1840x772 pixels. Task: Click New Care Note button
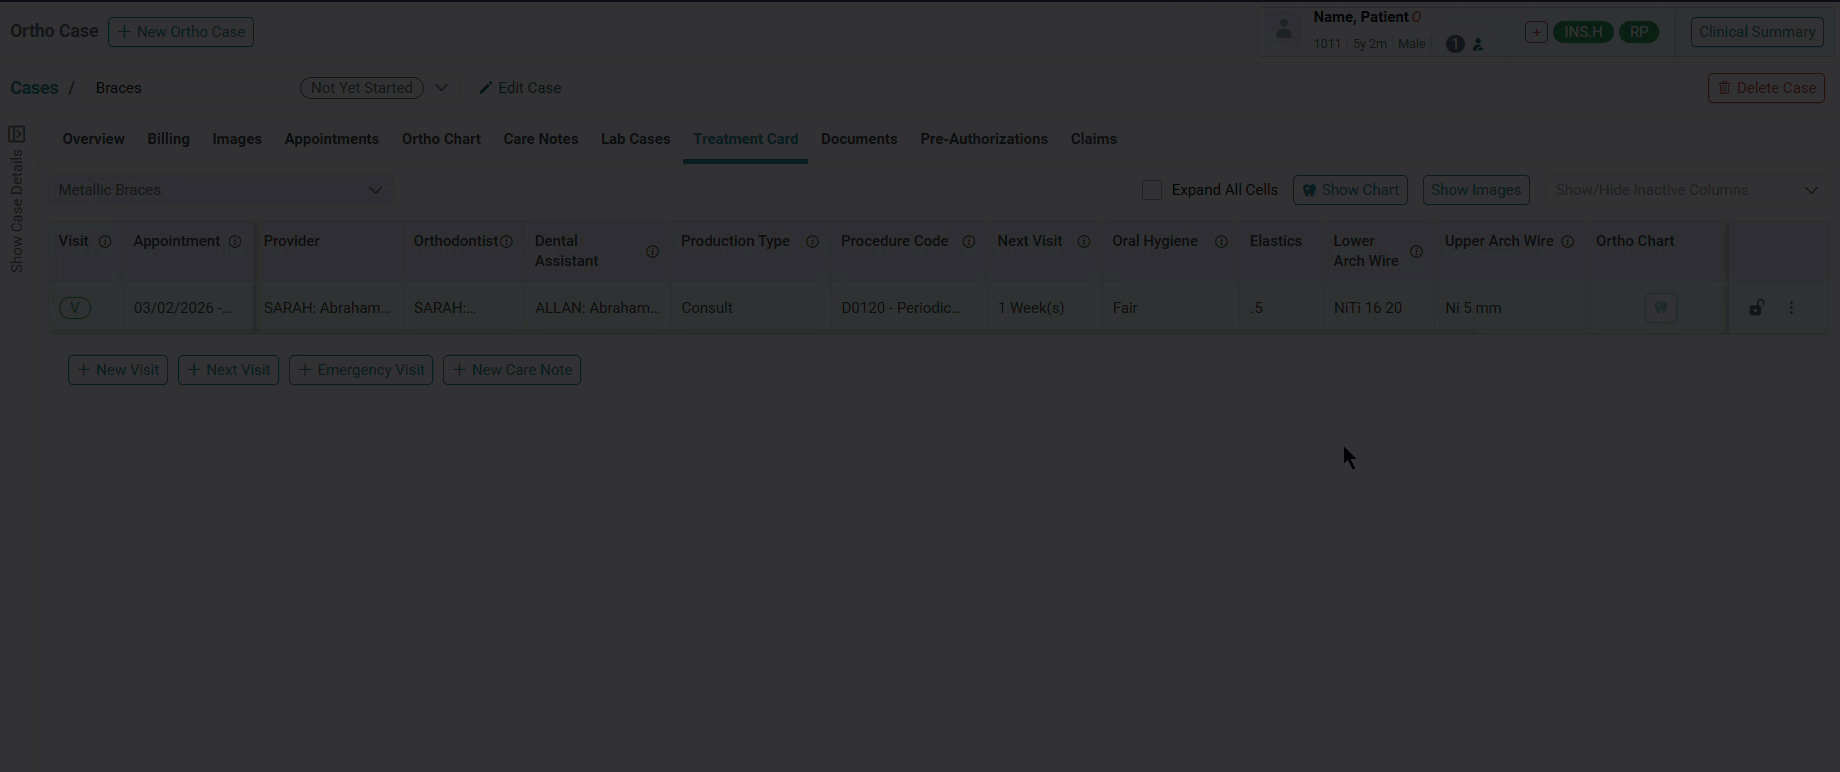(x=512, y=370)
